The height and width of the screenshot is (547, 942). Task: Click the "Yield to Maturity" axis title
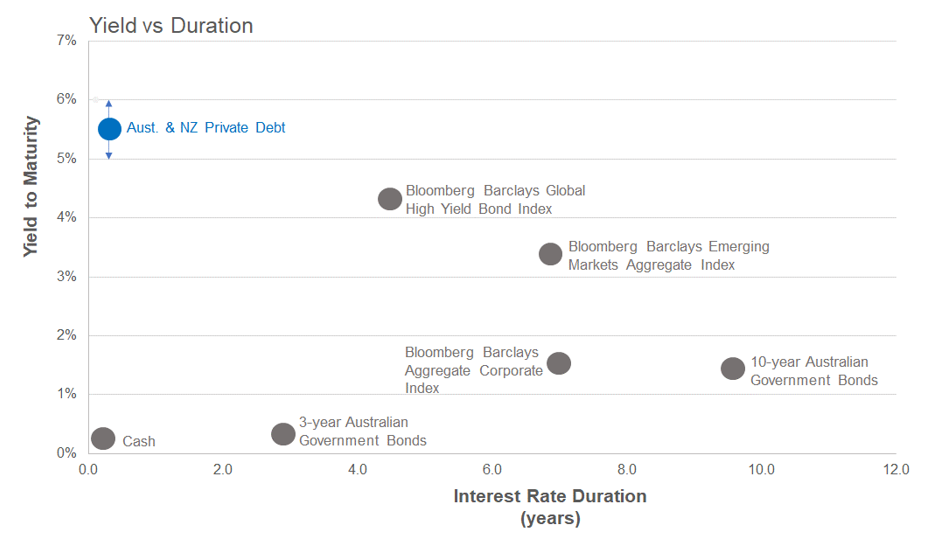pyautogui.click(x=32, y=187)
